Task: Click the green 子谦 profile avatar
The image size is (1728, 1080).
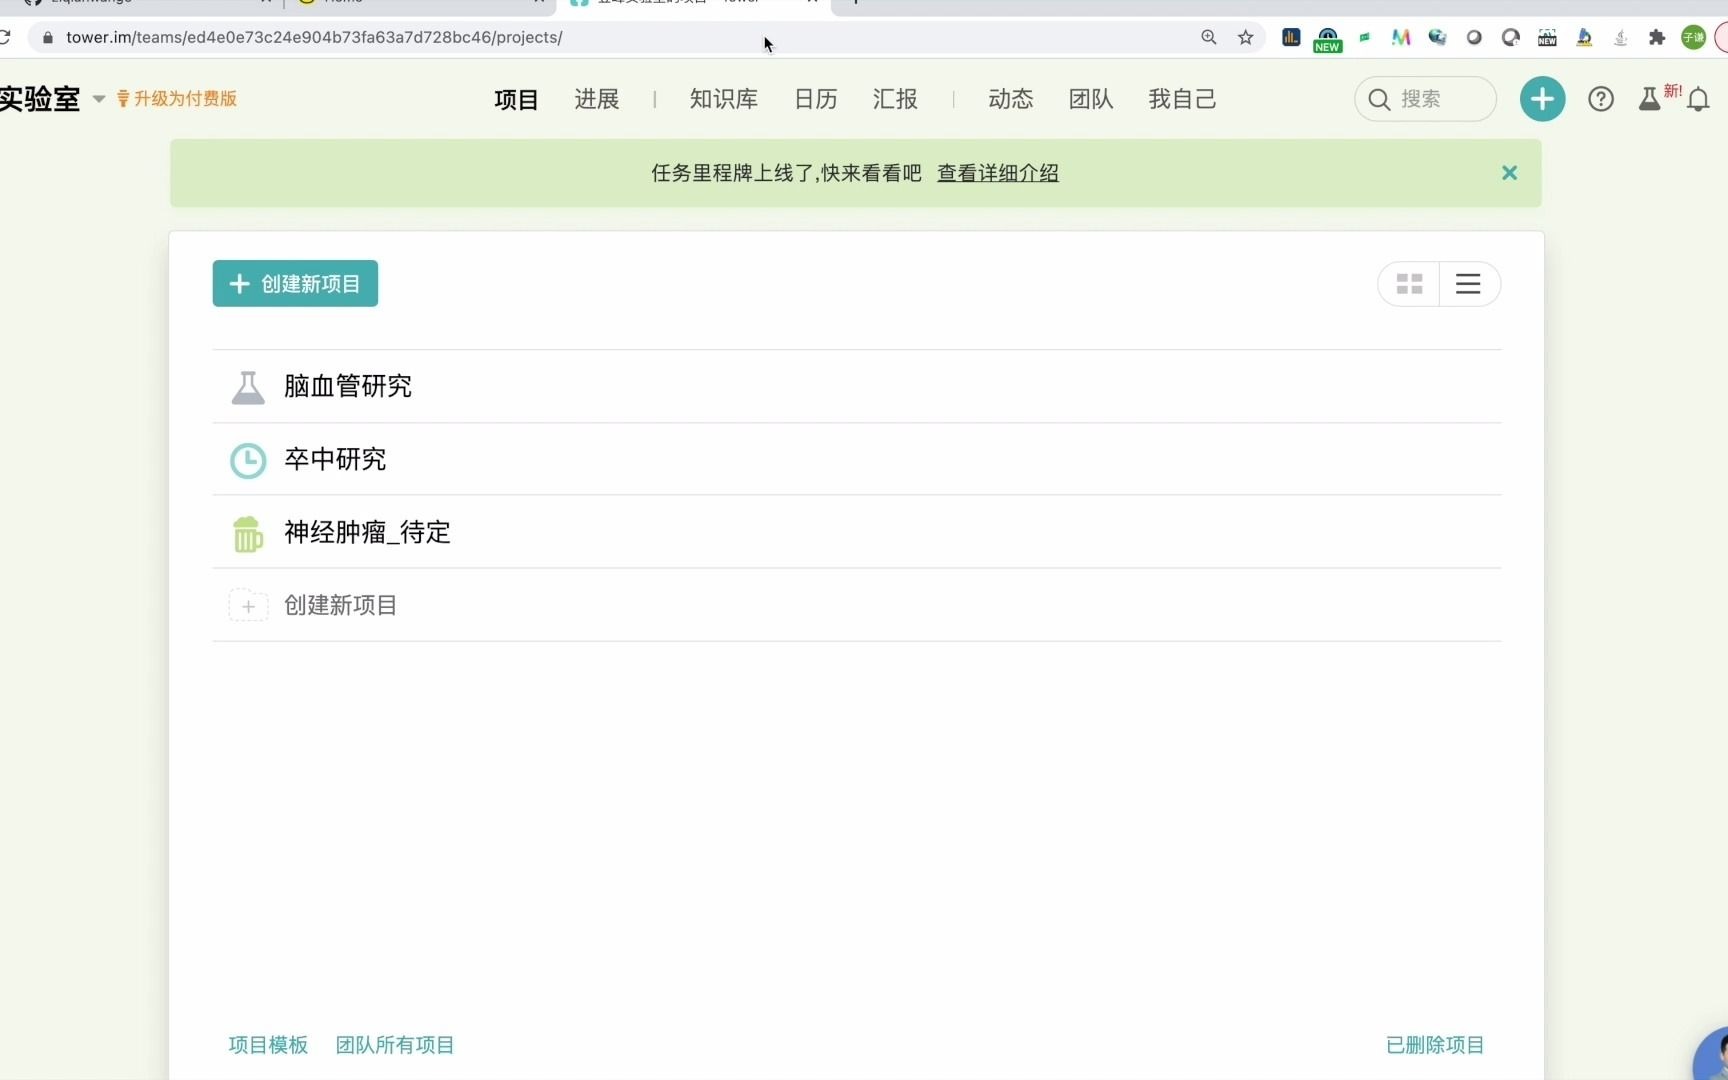Action: [x=1693, y=38]
